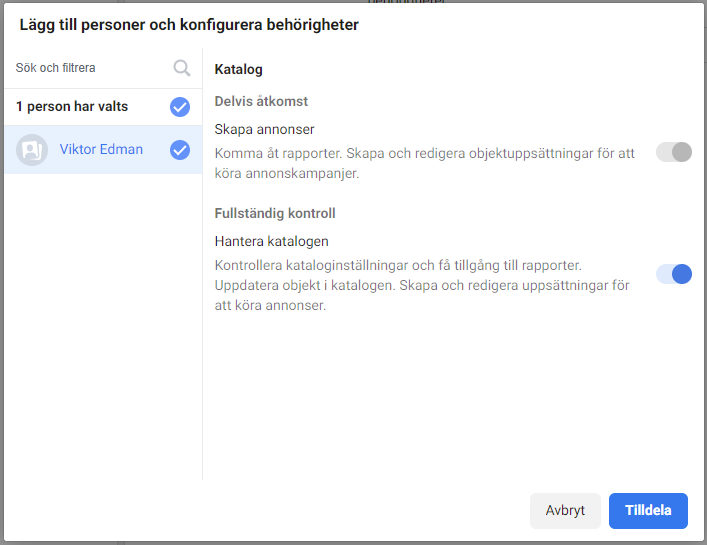The image size is (707, 545).
Task: Click the 'Sök och filtrera' search field
Action: pyautogui.click(x=103, y=68)
